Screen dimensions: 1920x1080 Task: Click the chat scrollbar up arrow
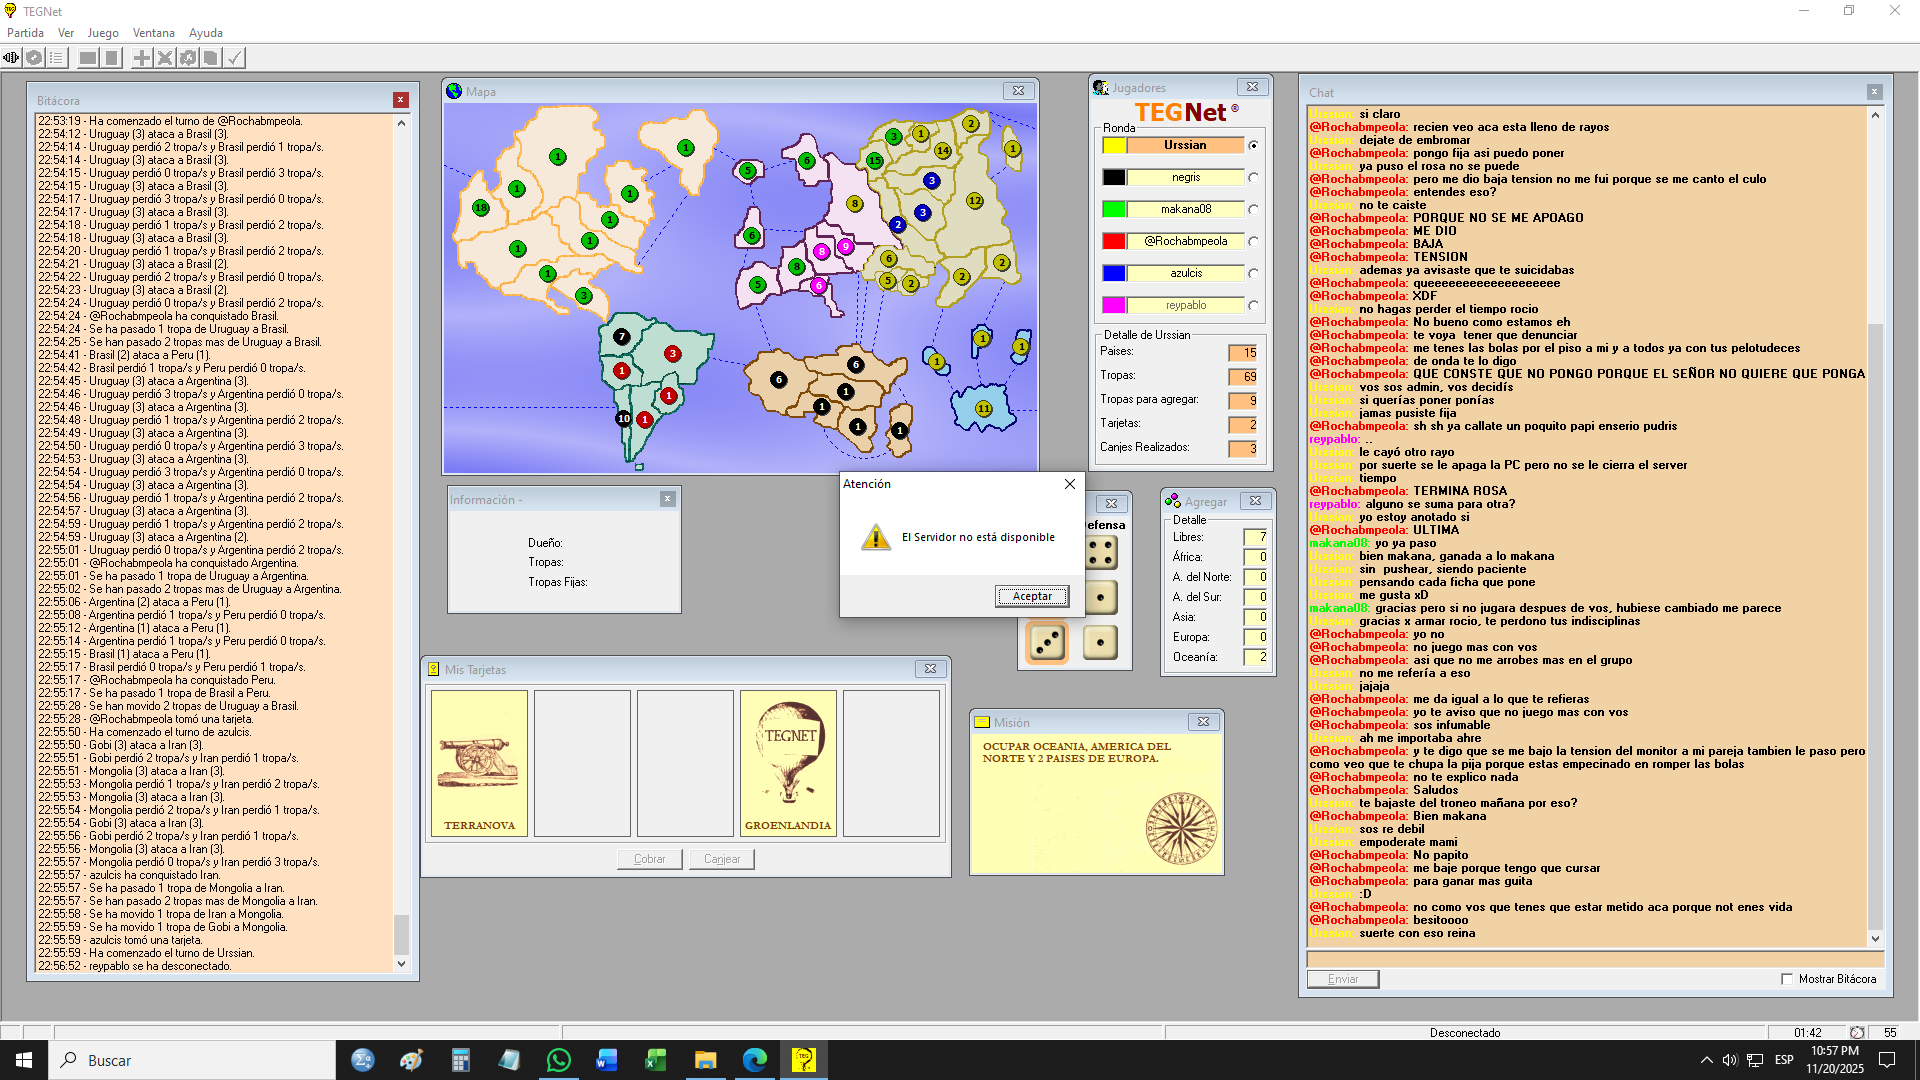(1875, 115)
